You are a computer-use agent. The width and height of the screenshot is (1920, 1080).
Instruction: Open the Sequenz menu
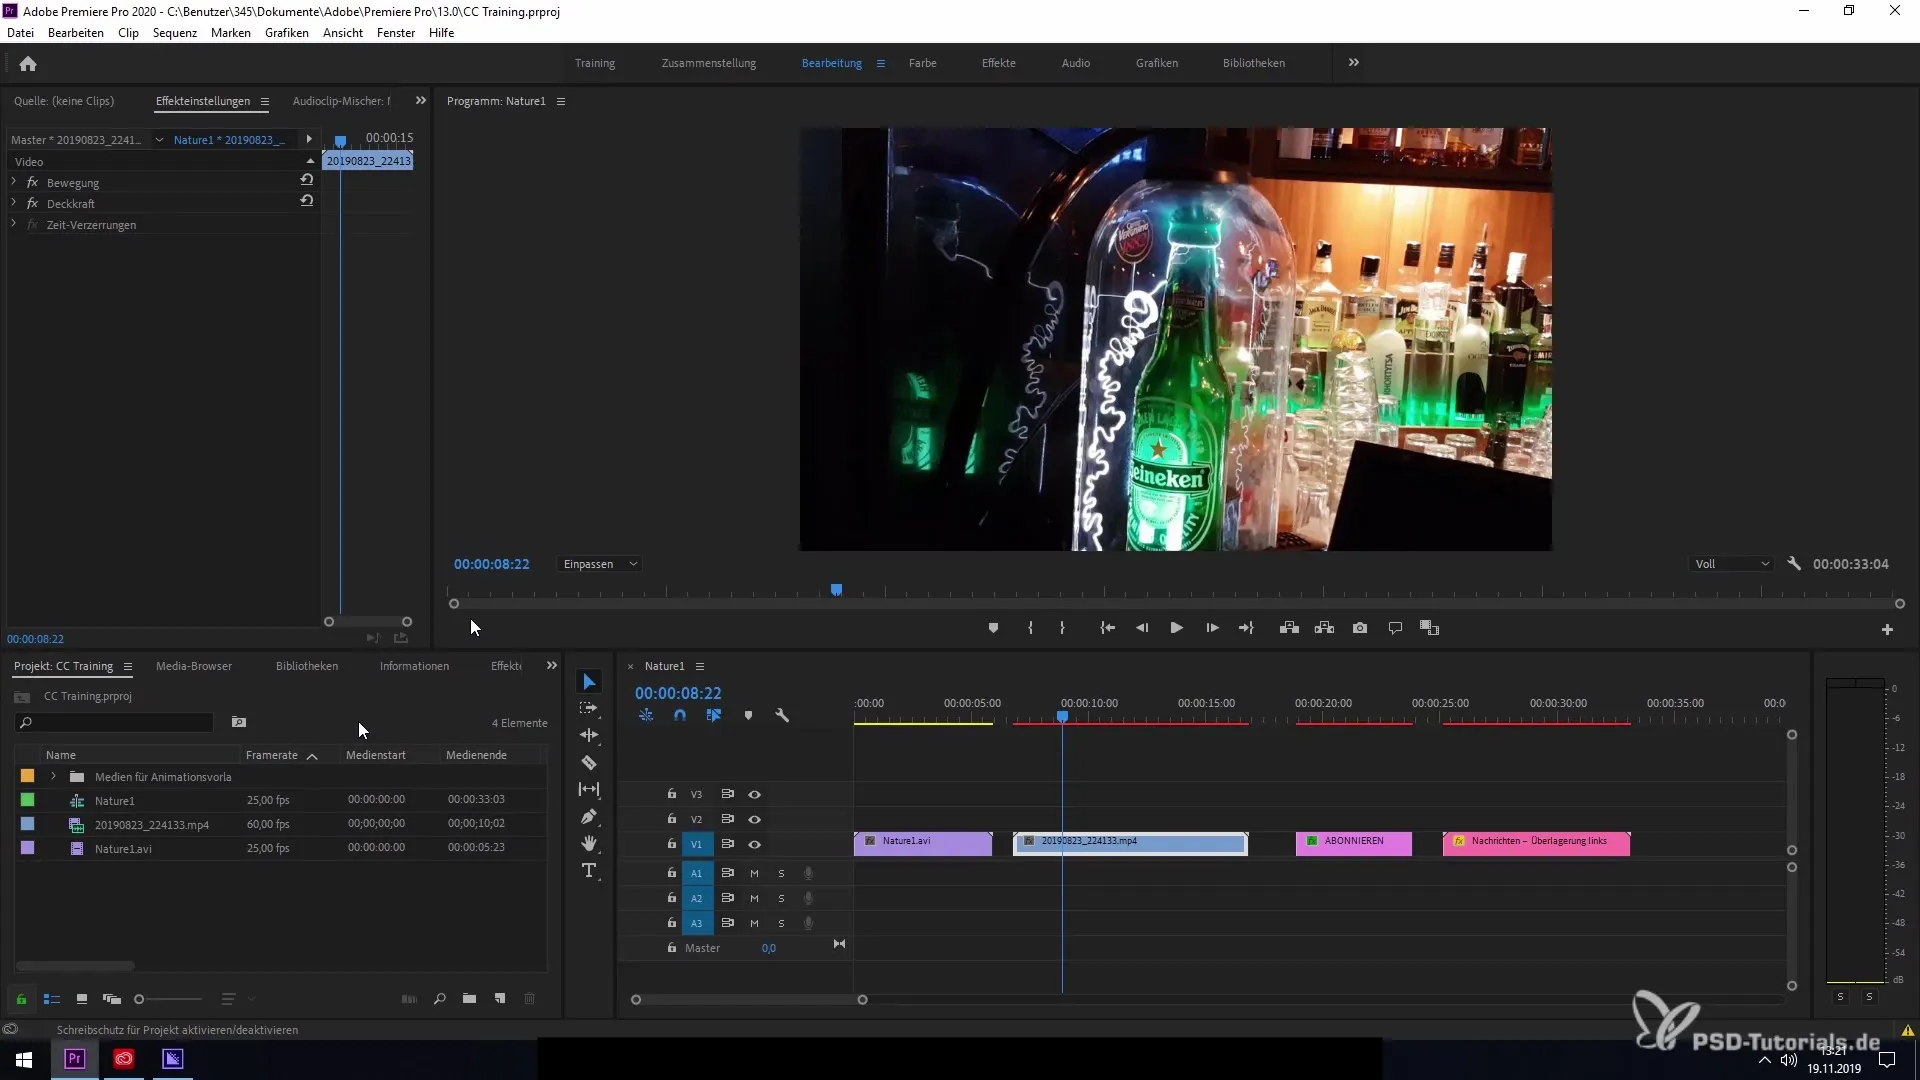(175, 33)
